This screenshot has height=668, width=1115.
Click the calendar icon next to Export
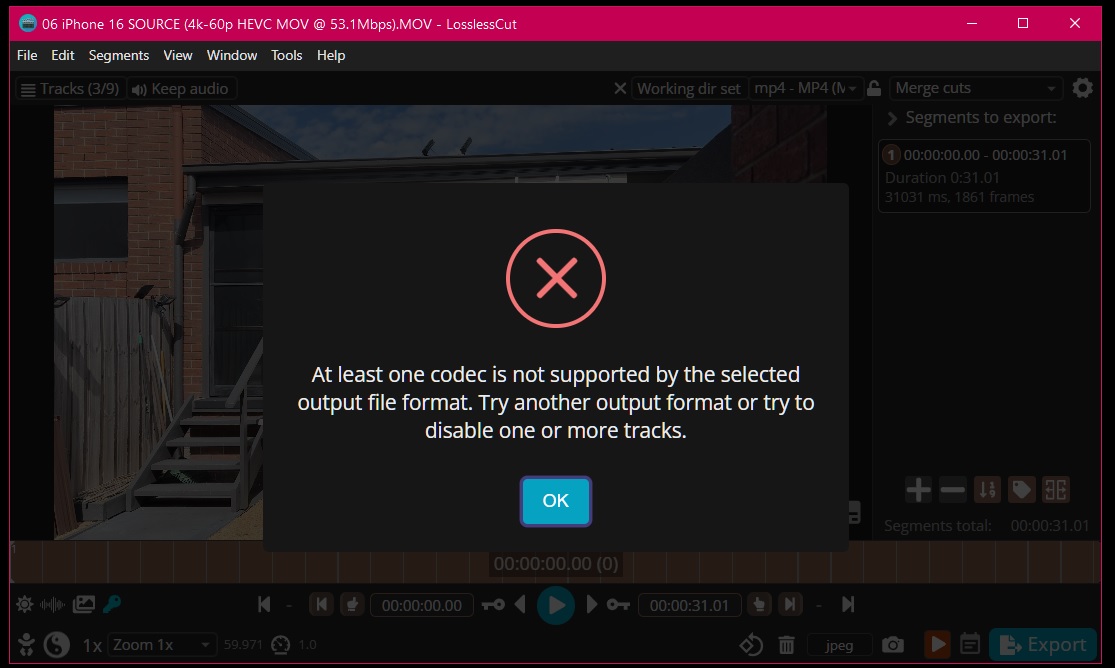point(970,645)
